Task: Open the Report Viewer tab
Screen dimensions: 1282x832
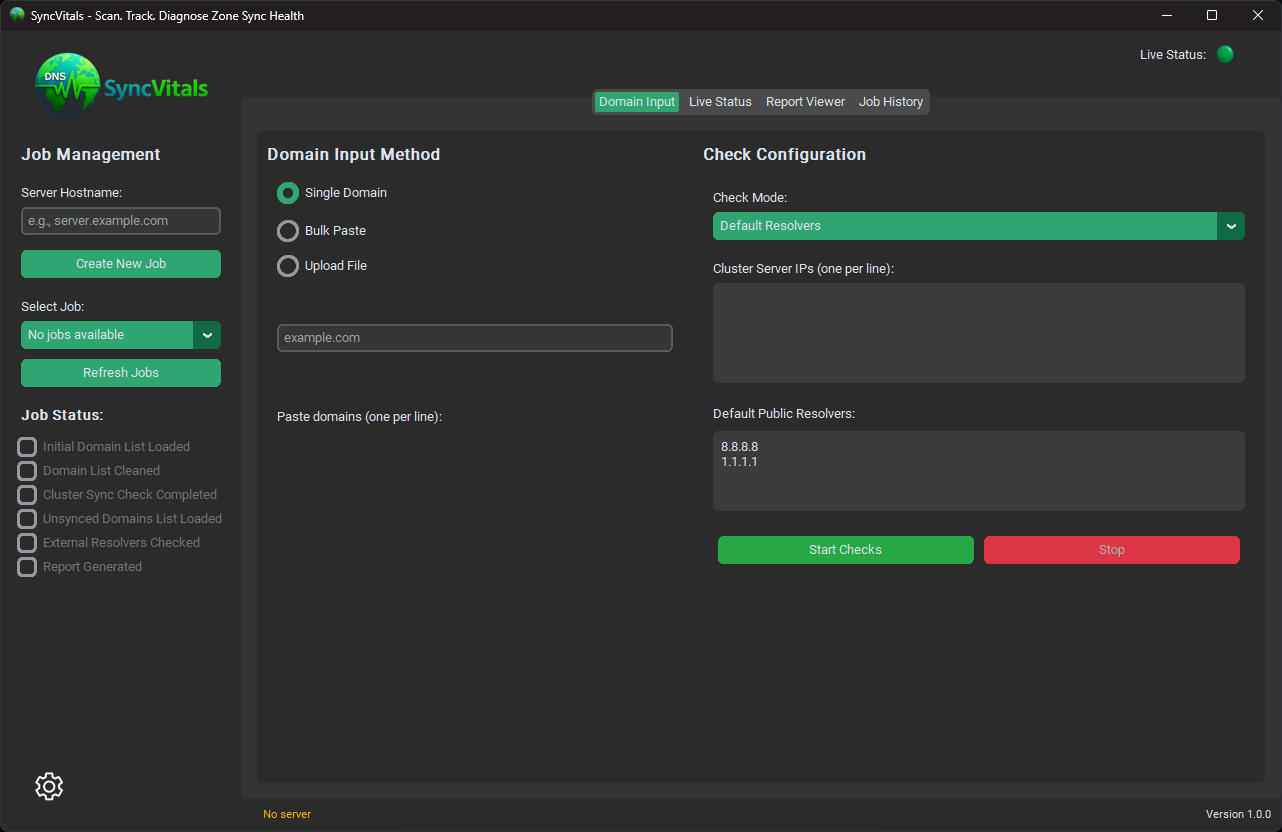Action: pyautogui.click(x=805, y=102)
